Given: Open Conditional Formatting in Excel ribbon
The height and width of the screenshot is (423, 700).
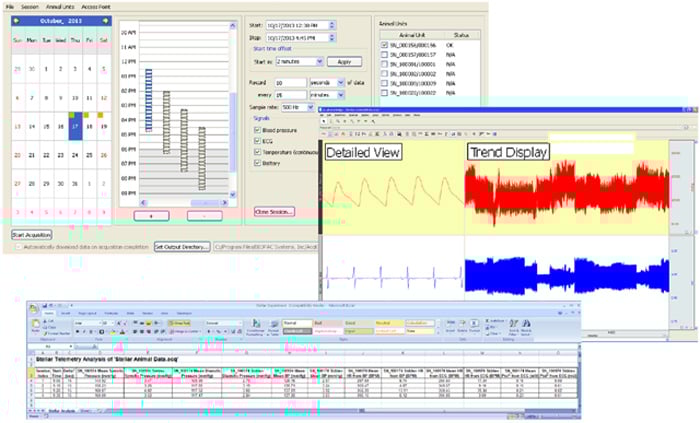Looking at the screenshot, I should [256, 327].
